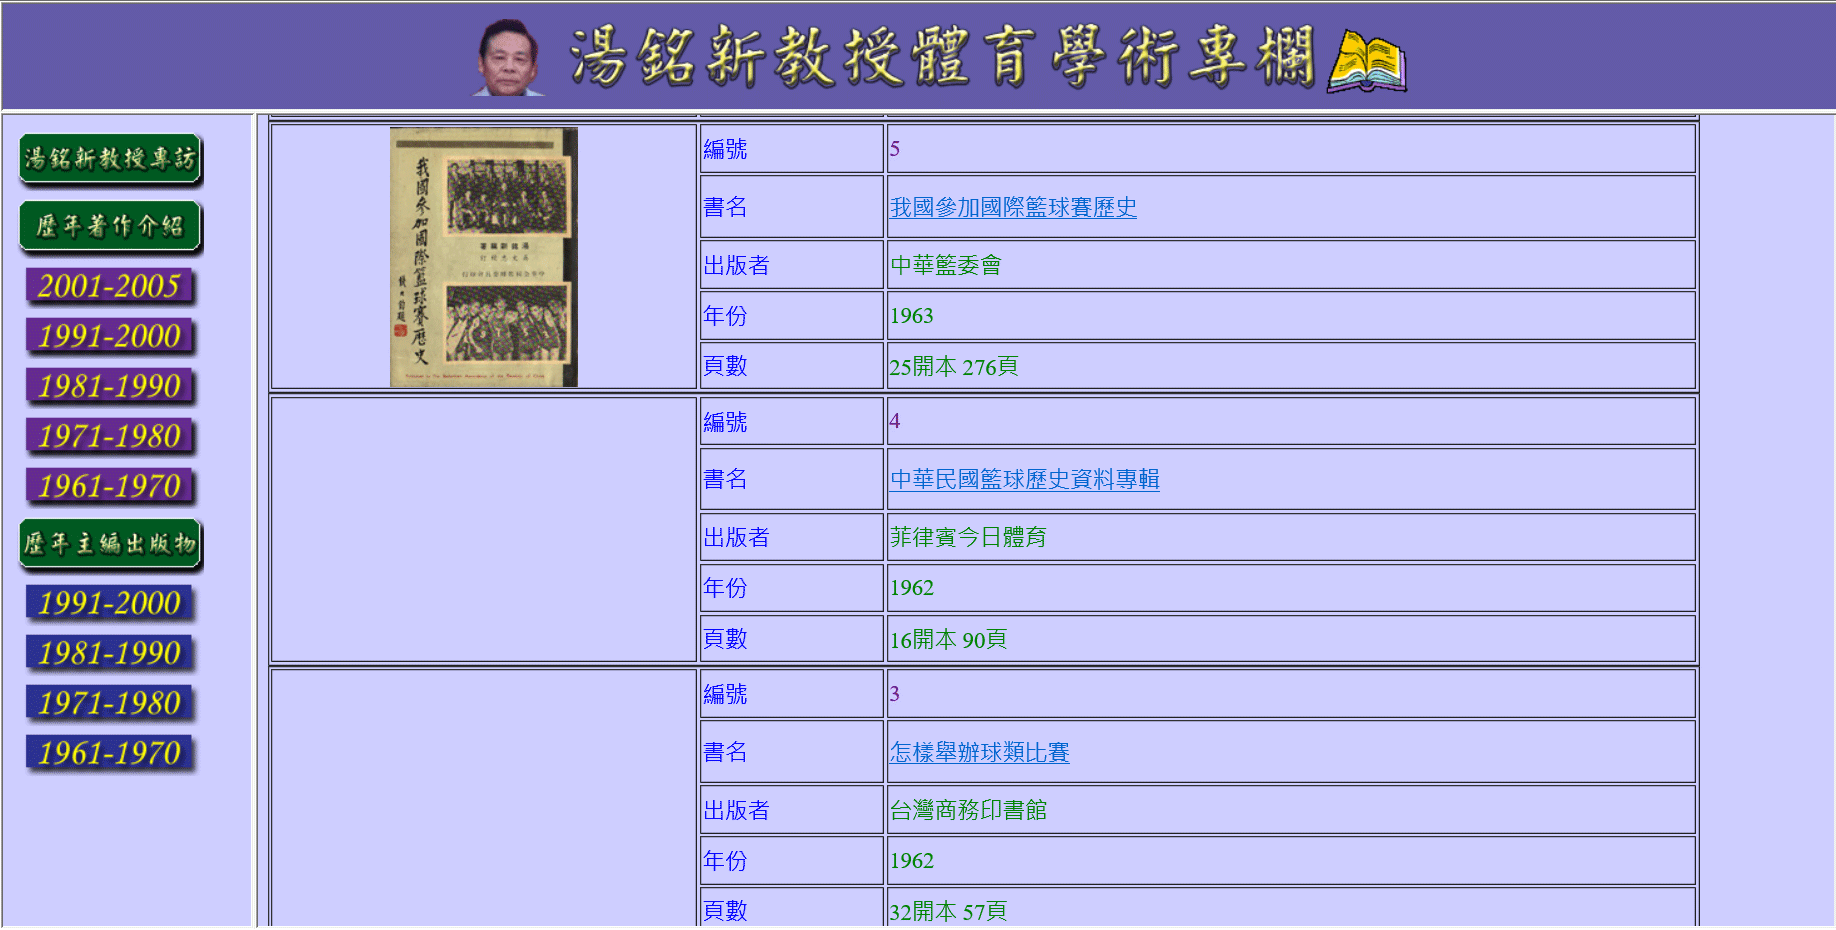Screen dimensions: 1836x930
Task: Click the 湯銘新教授體育學術專欄 banner title
Action: coord(940,57)
